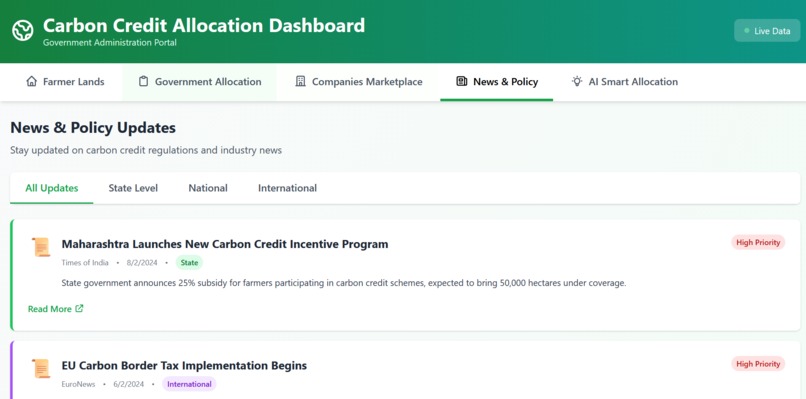
Task: Open the Maharashtra Launches New Carbon Credit headline
Action: (x=225, y=244)
